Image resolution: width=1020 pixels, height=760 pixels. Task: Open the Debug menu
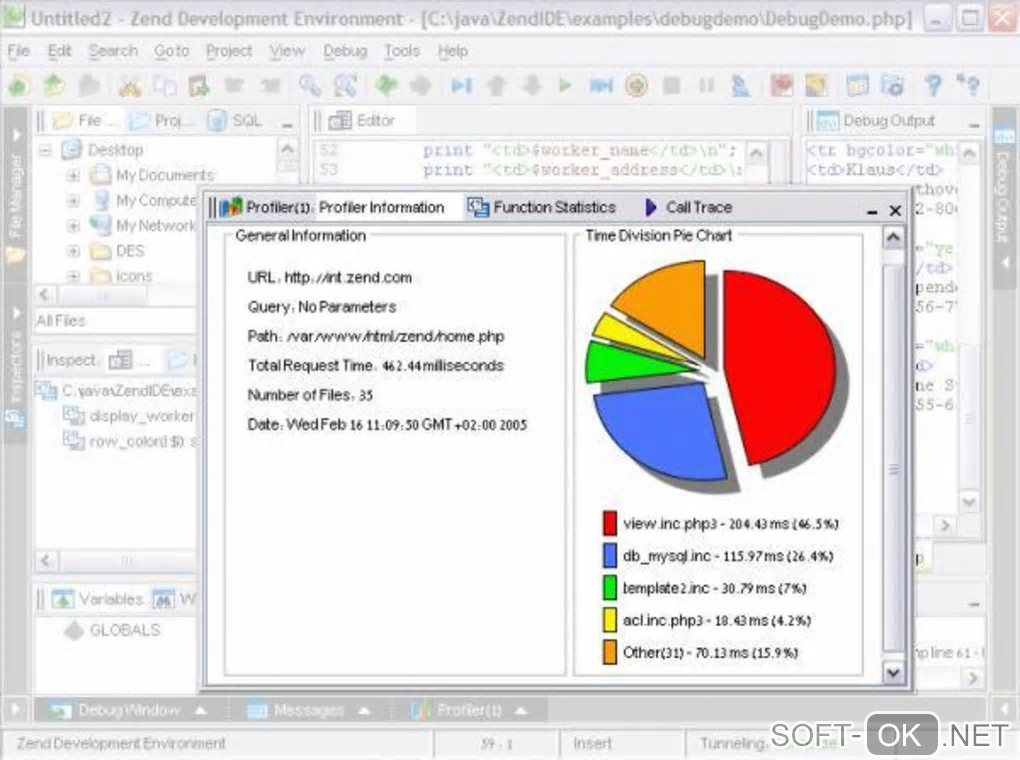(x=345, y=51)
